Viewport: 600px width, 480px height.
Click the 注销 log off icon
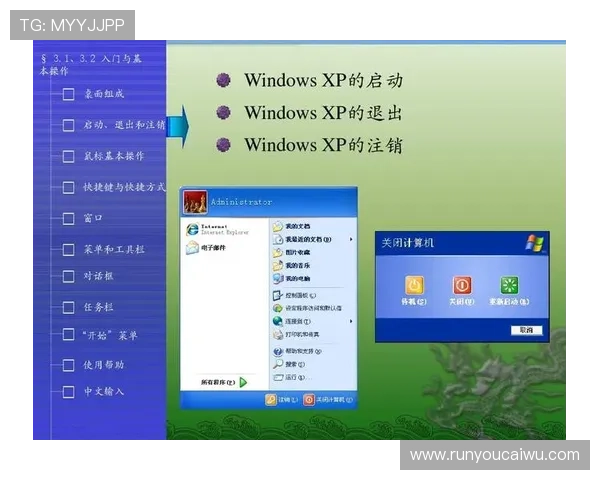(271, 399)
